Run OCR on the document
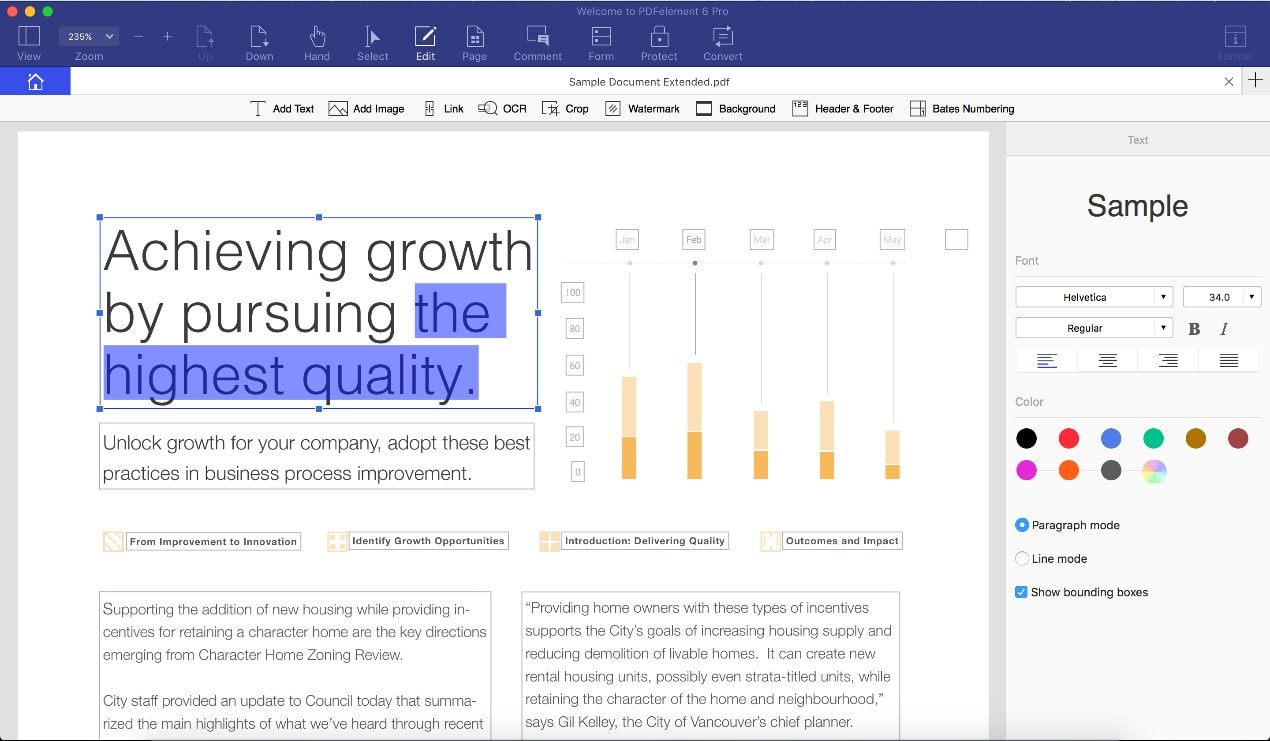This screenshot has width=1270, height=741. tap(502, 108)
